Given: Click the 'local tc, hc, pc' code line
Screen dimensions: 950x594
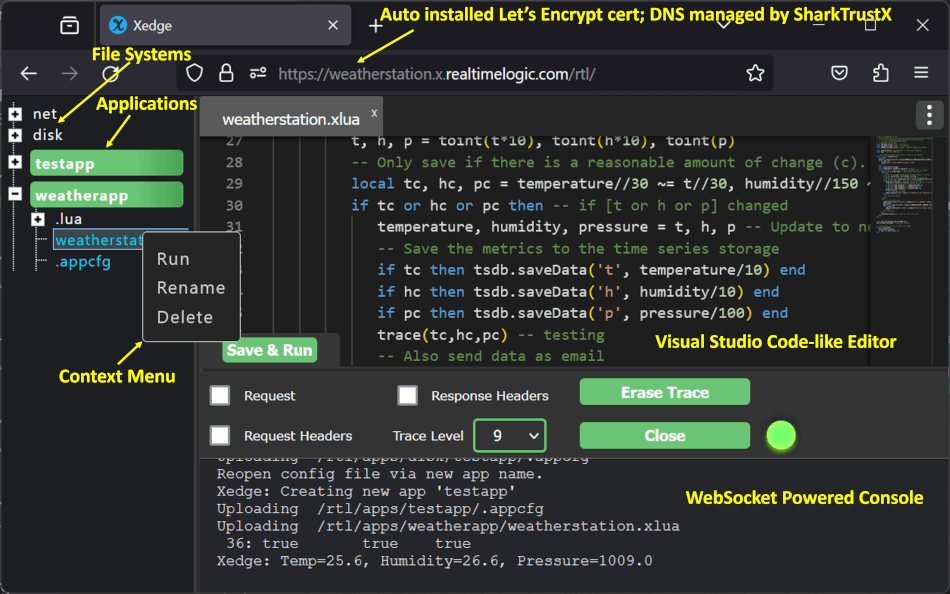Looking at the screenshot, I should pos(610,184).
